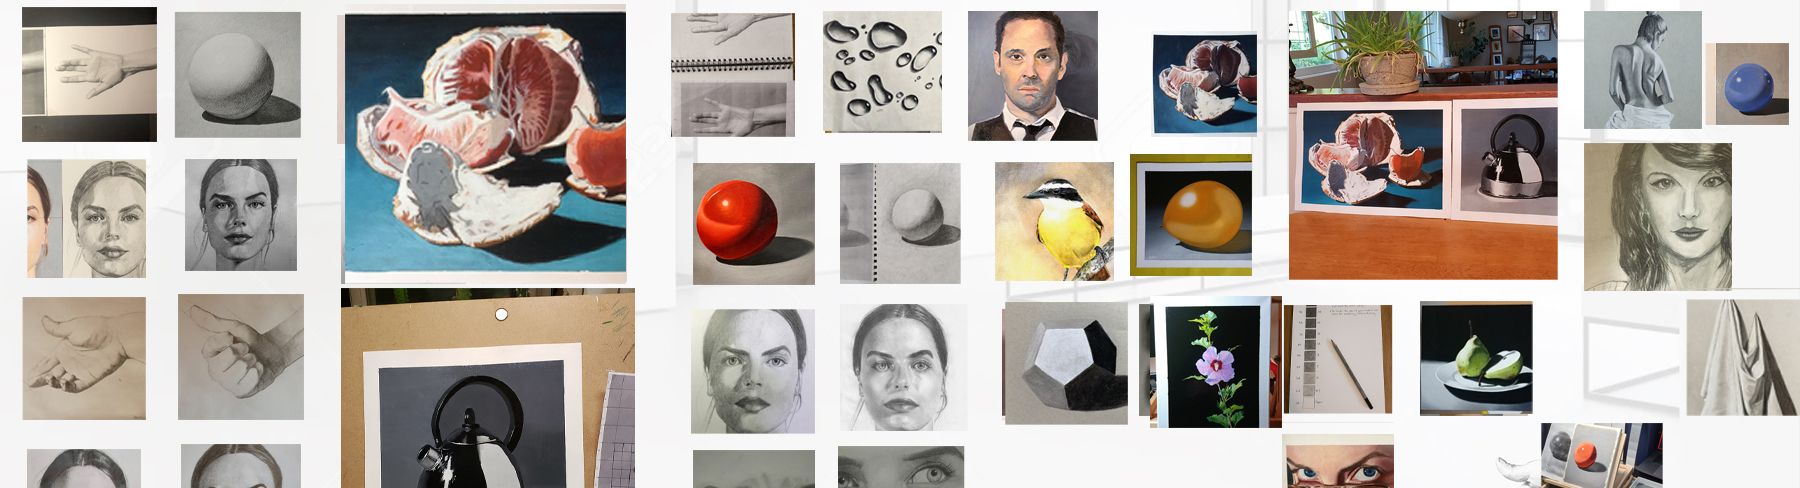Select the orange egg yolk painting
The width and height of the screenshot is (1800, 488).
1191,215
